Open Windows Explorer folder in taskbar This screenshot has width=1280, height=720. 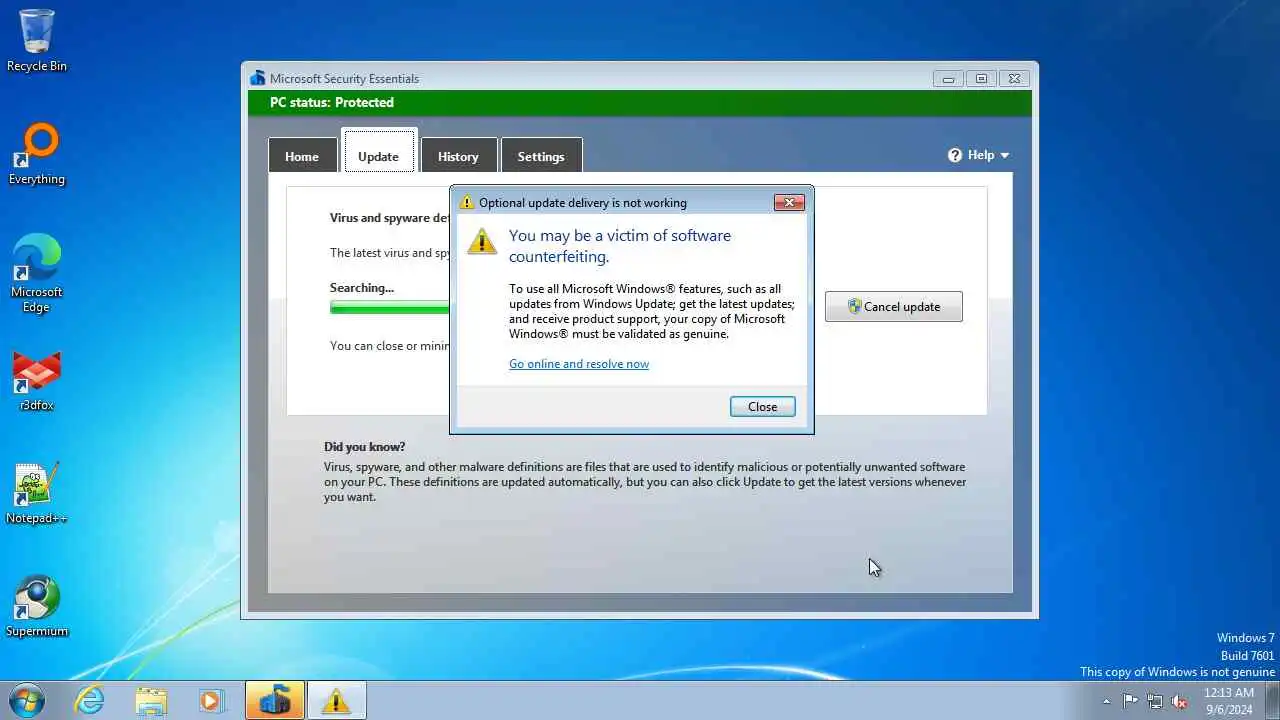[151, 701]
